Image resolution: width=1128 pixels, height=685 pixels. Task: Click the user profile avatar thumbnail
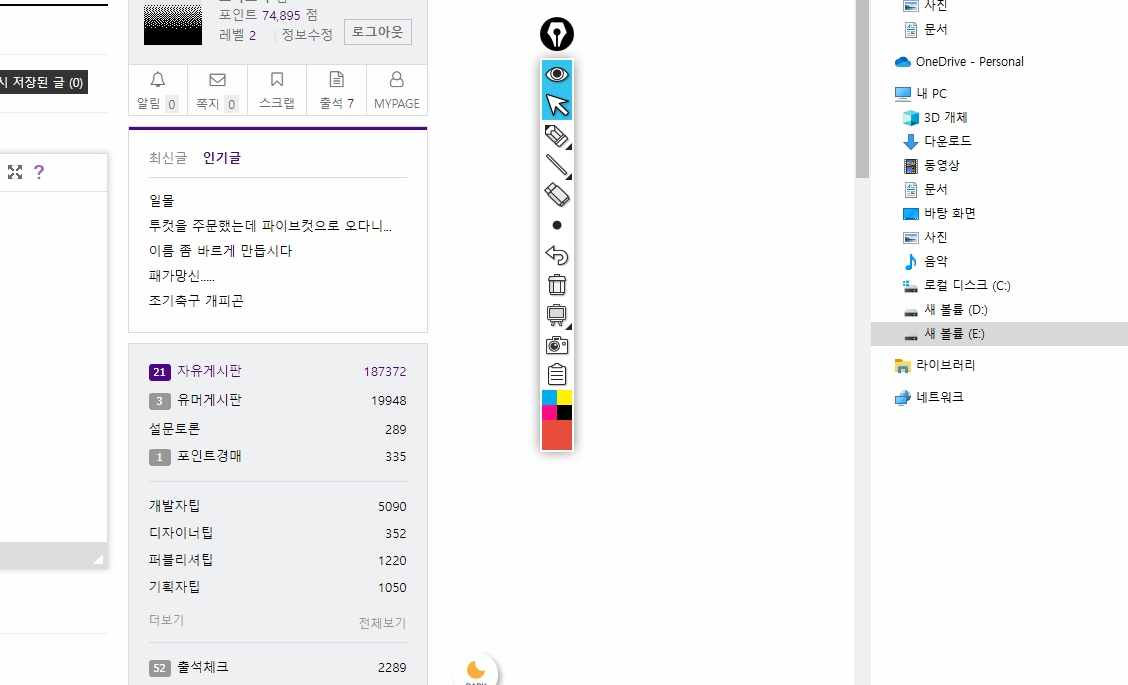pos(173,24)
